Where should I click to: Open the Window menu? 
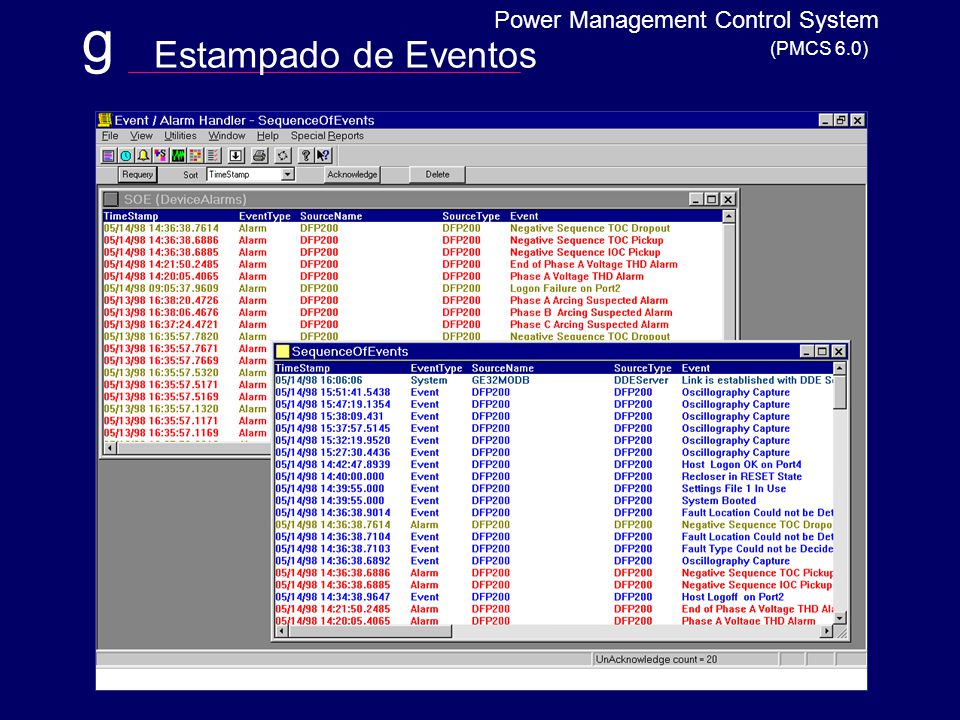[227, 136]
